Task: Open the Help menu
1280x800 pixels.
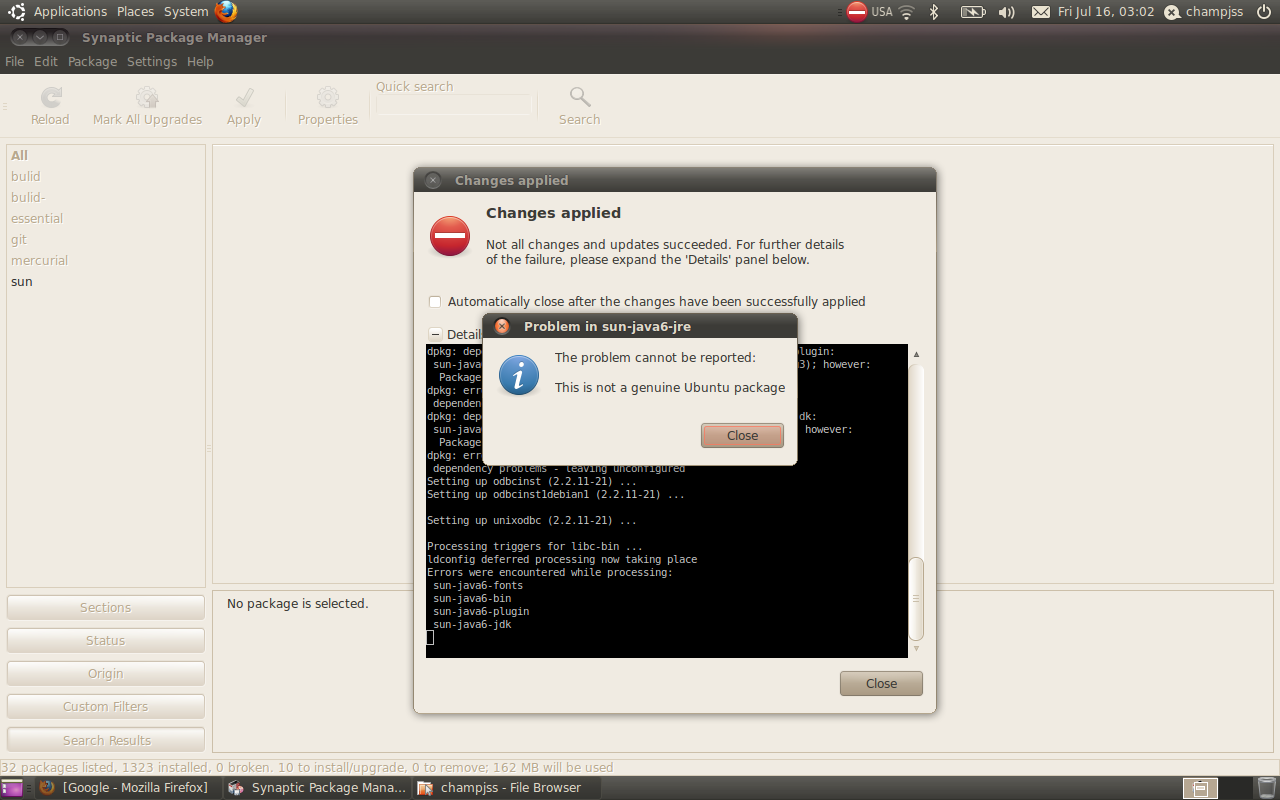Action: 200,62
